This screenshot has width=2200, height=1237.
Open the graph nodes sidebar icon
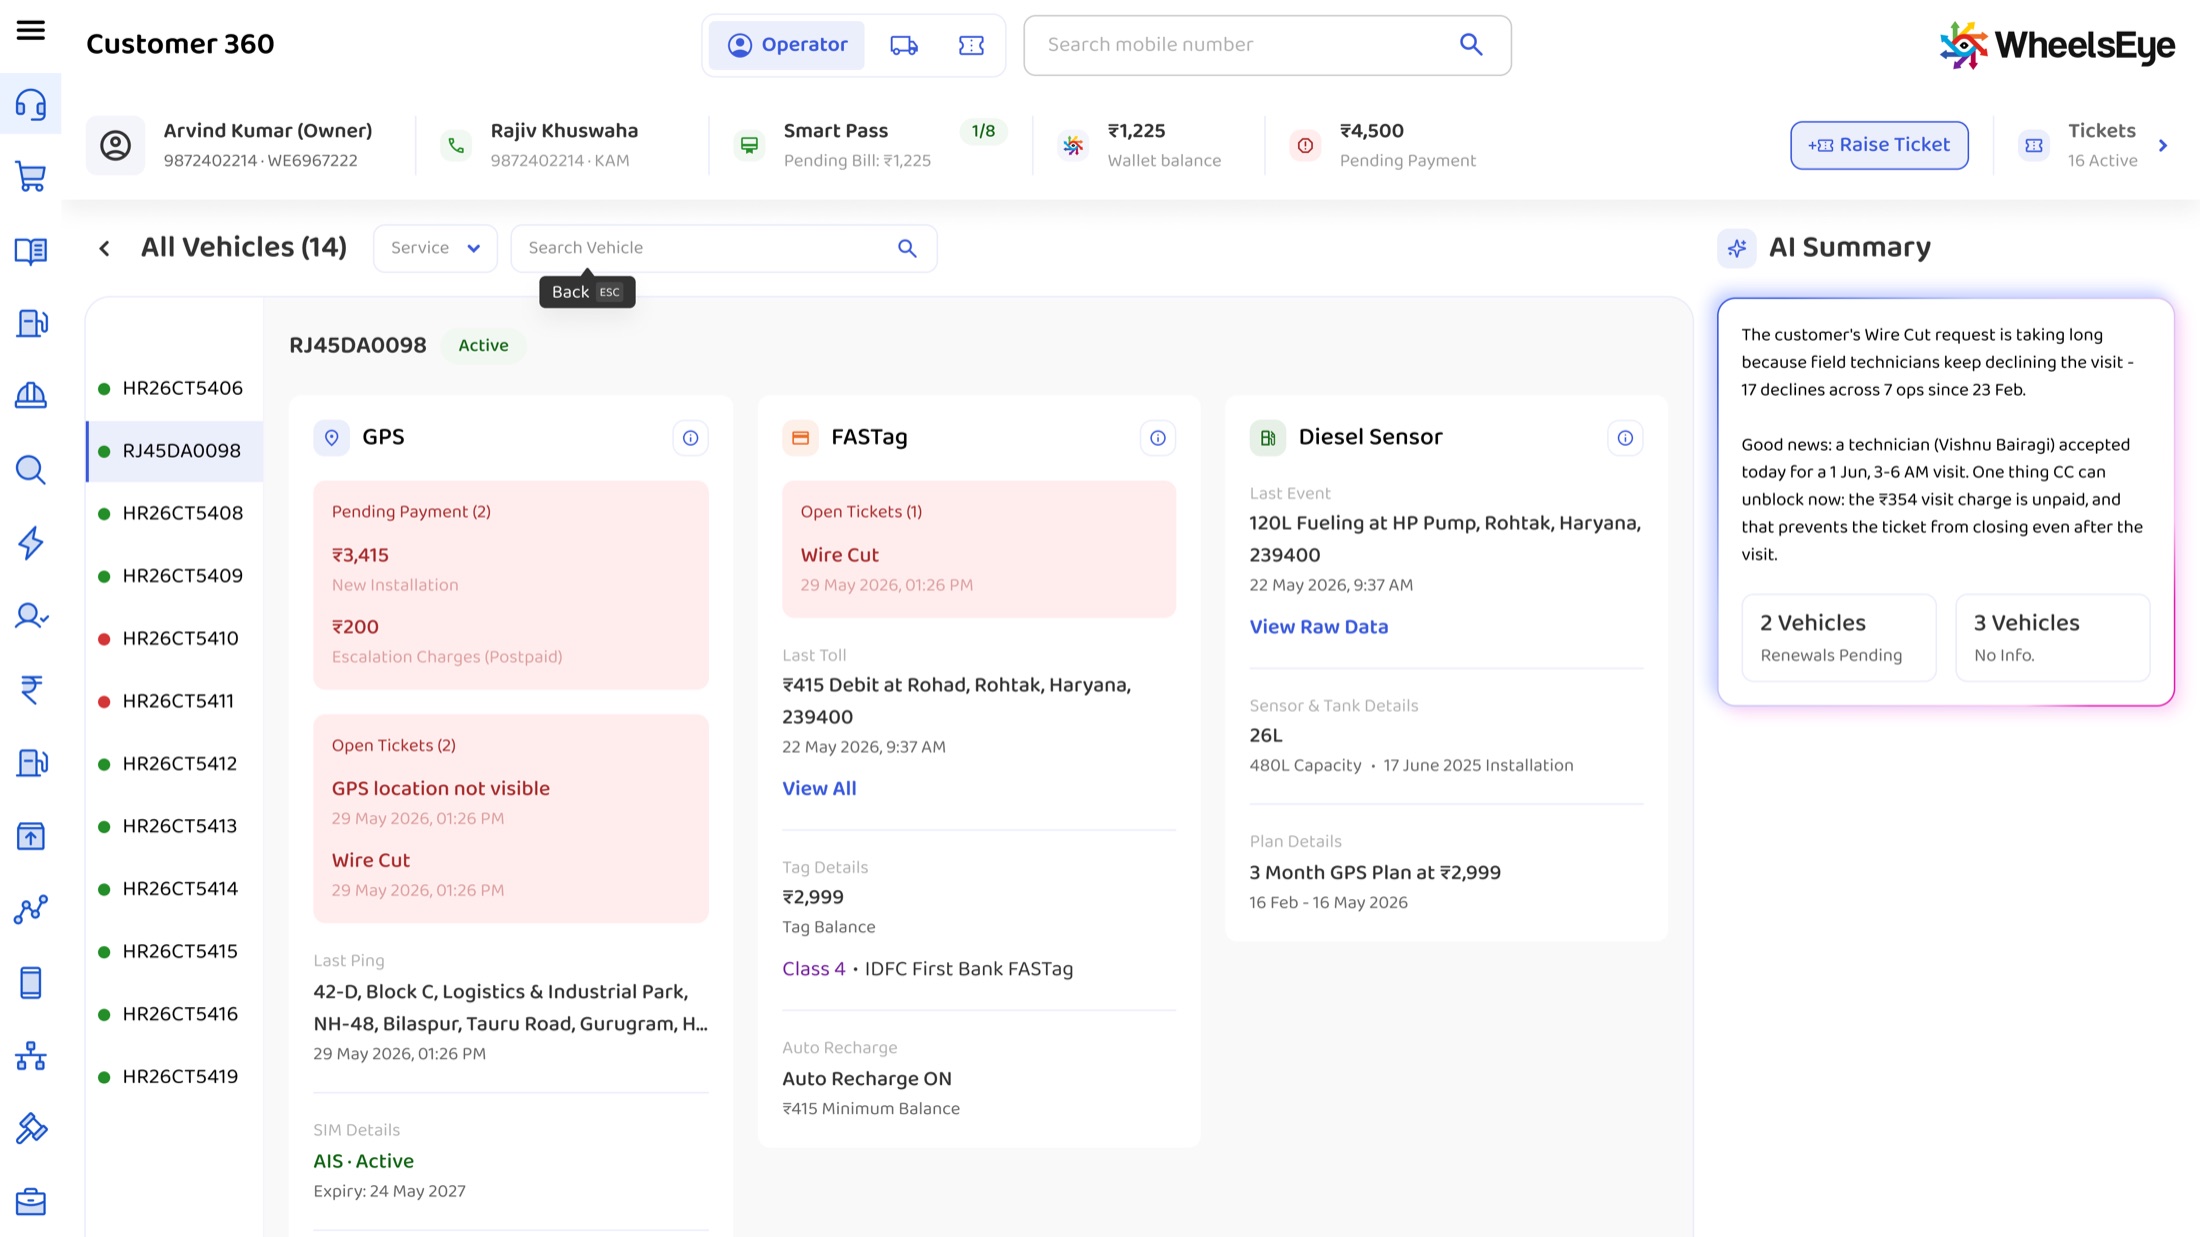pyautogui.click(x=31, y=909)
